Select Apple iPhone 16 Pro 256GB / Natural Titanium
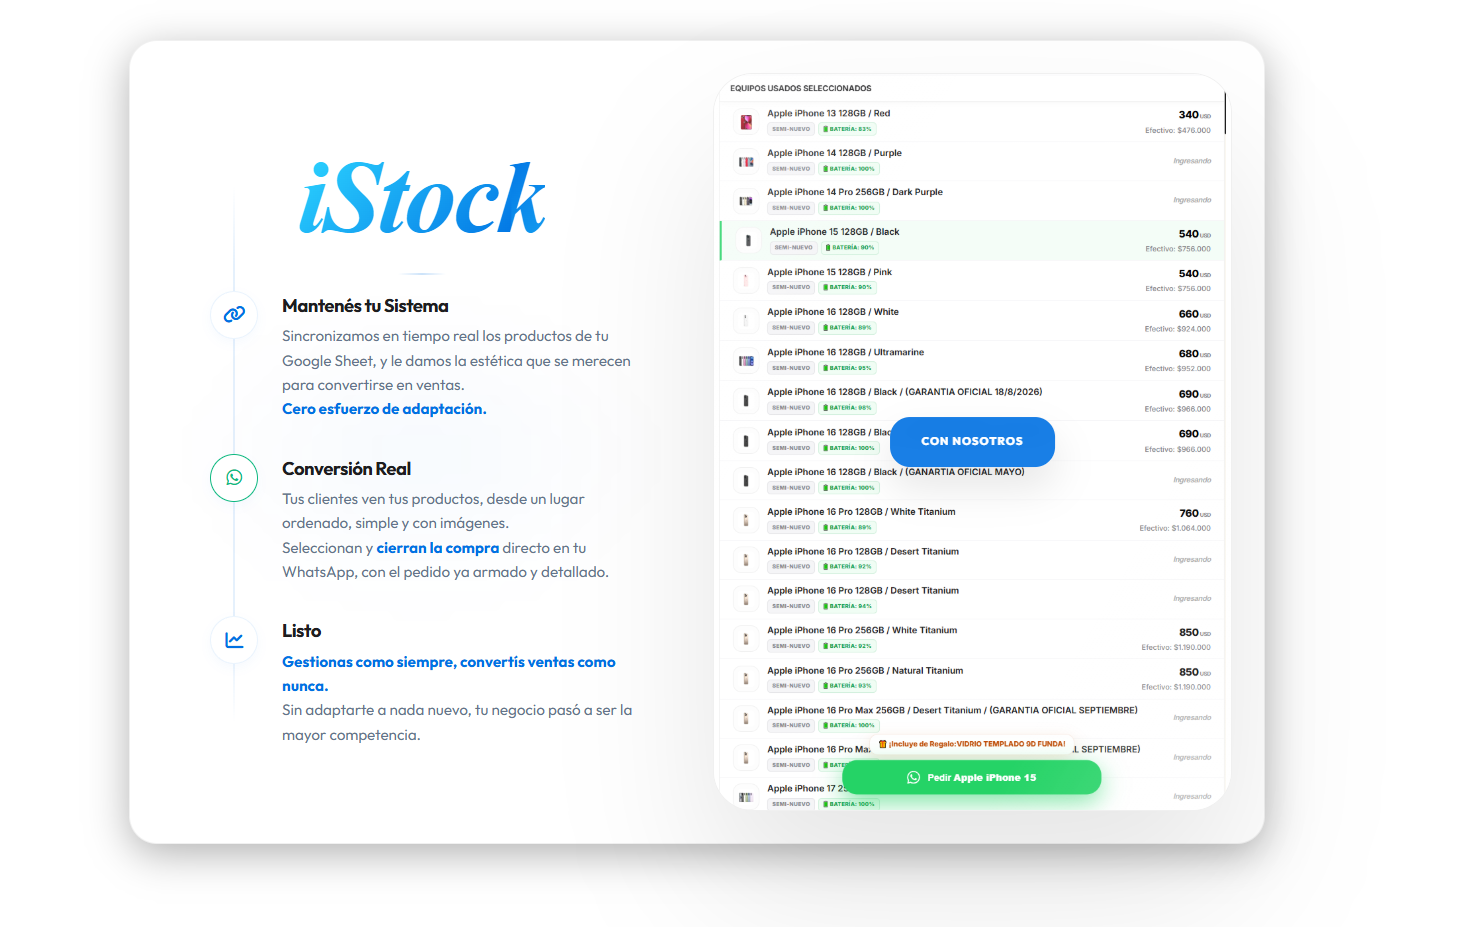1457x927 pixels. point(865,671)
